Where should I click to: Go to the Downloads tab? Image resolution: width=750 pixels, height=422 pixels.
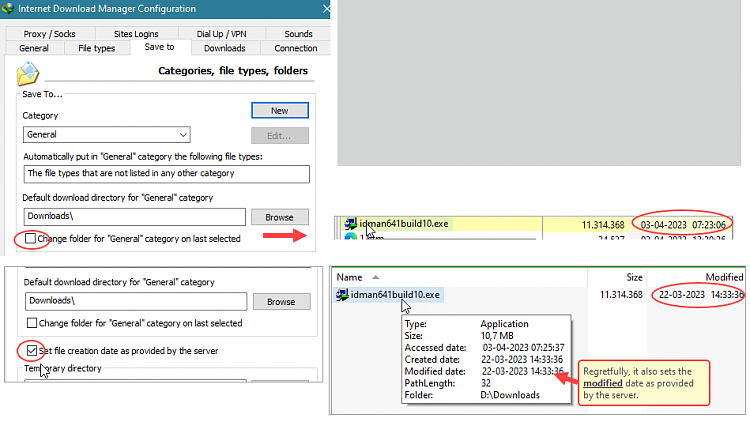pyautogui.click(x=225, y=48)
